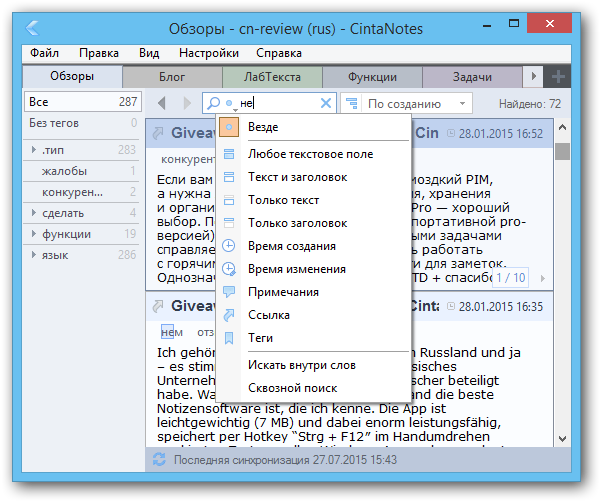
Task: Click the clock-edit icon for Время изменения
Action: 229,269
